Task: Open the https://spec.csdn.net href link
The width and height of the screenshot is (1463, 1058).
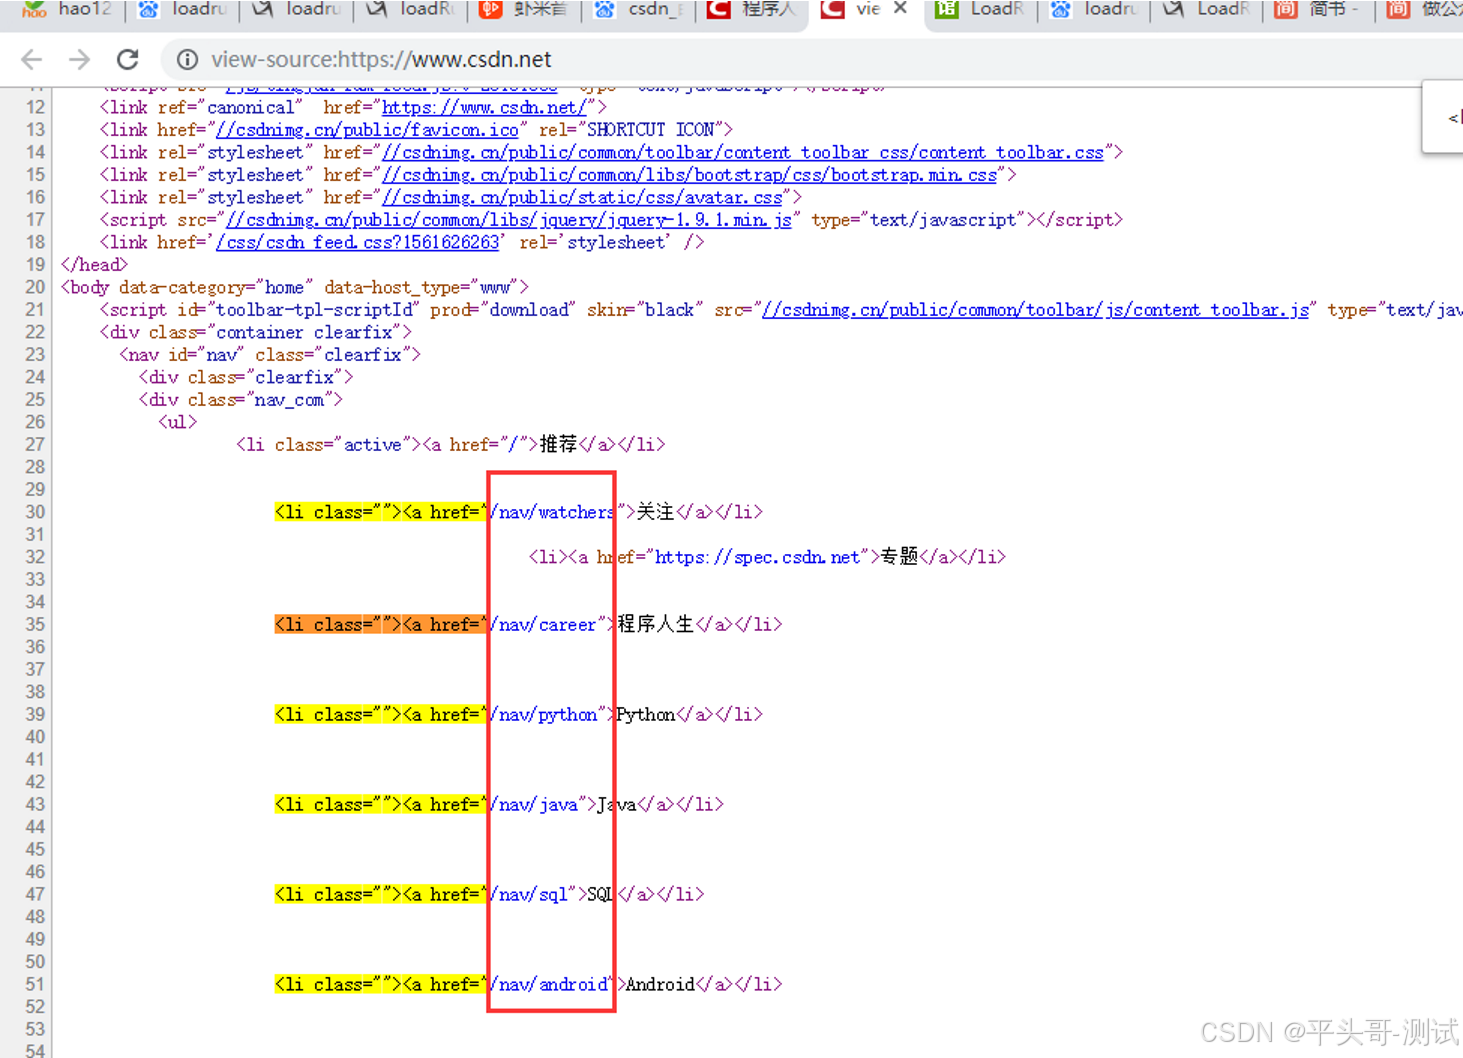Action: pos(757,557)
